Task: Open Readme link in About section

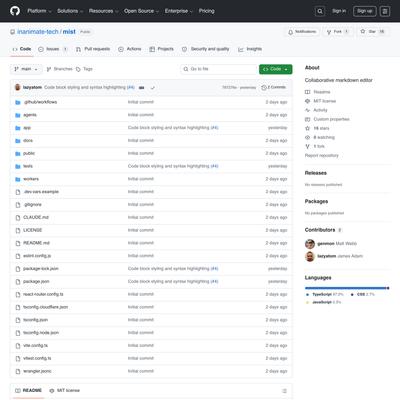Action: pyautogui.click(x=322, y=92)
